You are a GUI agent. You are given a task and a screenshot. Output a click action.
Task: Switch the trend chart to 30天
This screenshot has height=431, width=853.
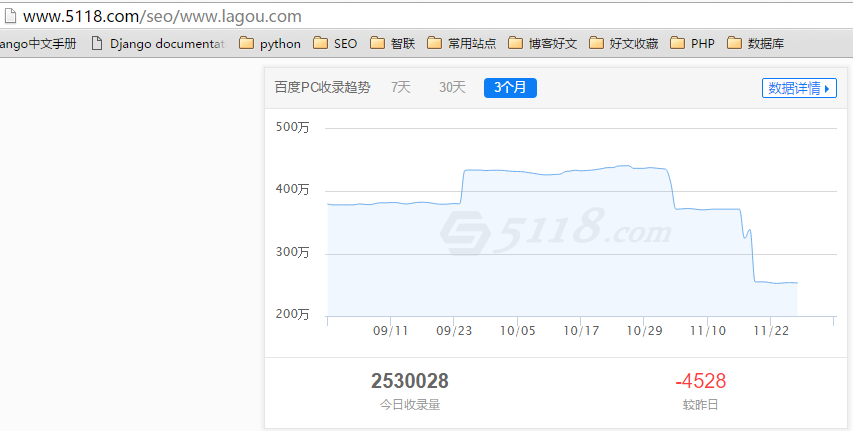click(452, 88)
